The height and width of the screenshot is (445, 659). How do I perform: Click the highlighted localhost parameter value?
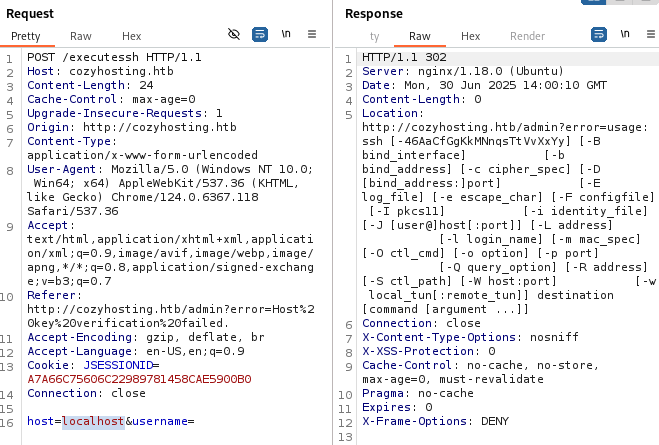93,421
